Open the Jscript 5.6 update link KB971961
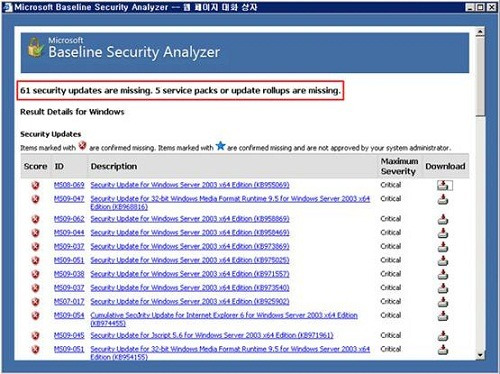The height and width of the screenshot is (374, 500). pyautogui.click(x=212, y=335)
